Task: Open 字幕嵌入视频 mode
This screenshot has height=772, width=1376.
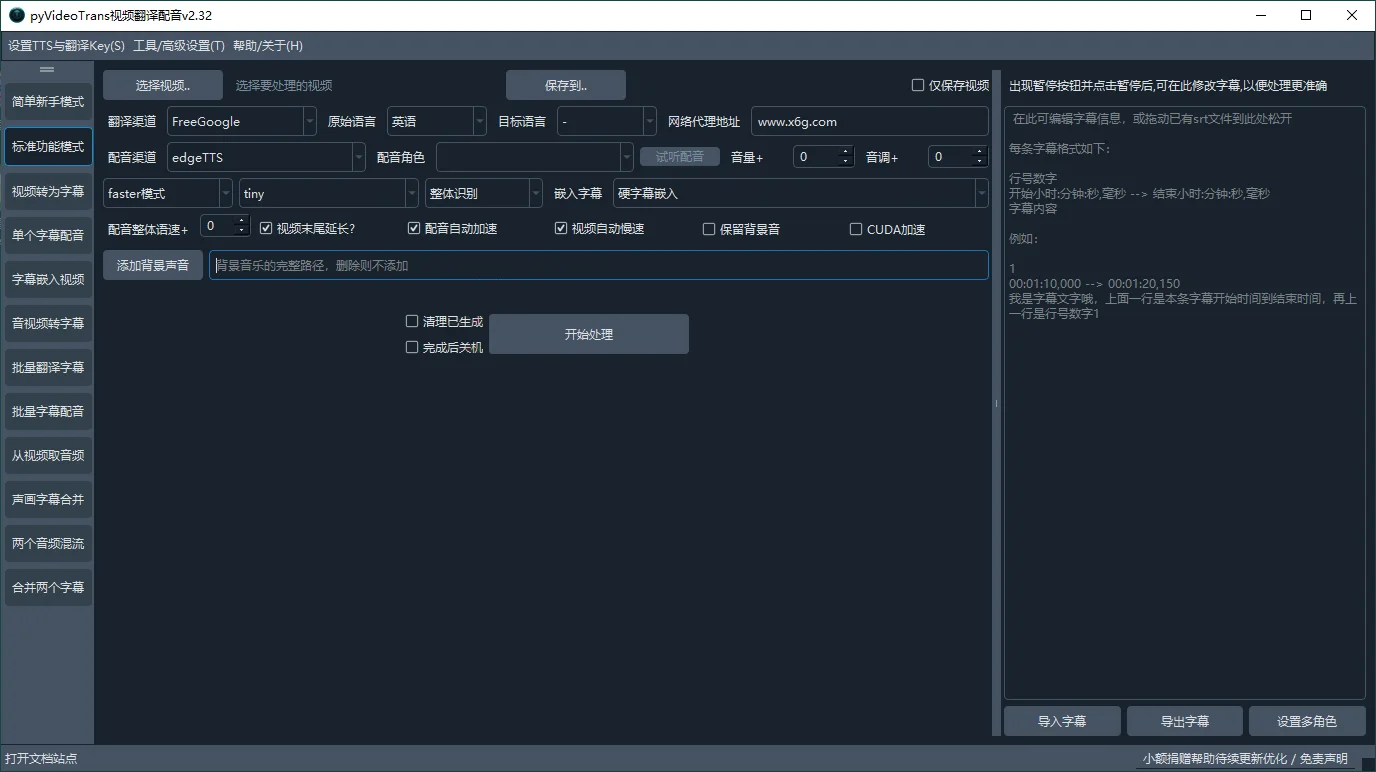Action: coord(47,279)
